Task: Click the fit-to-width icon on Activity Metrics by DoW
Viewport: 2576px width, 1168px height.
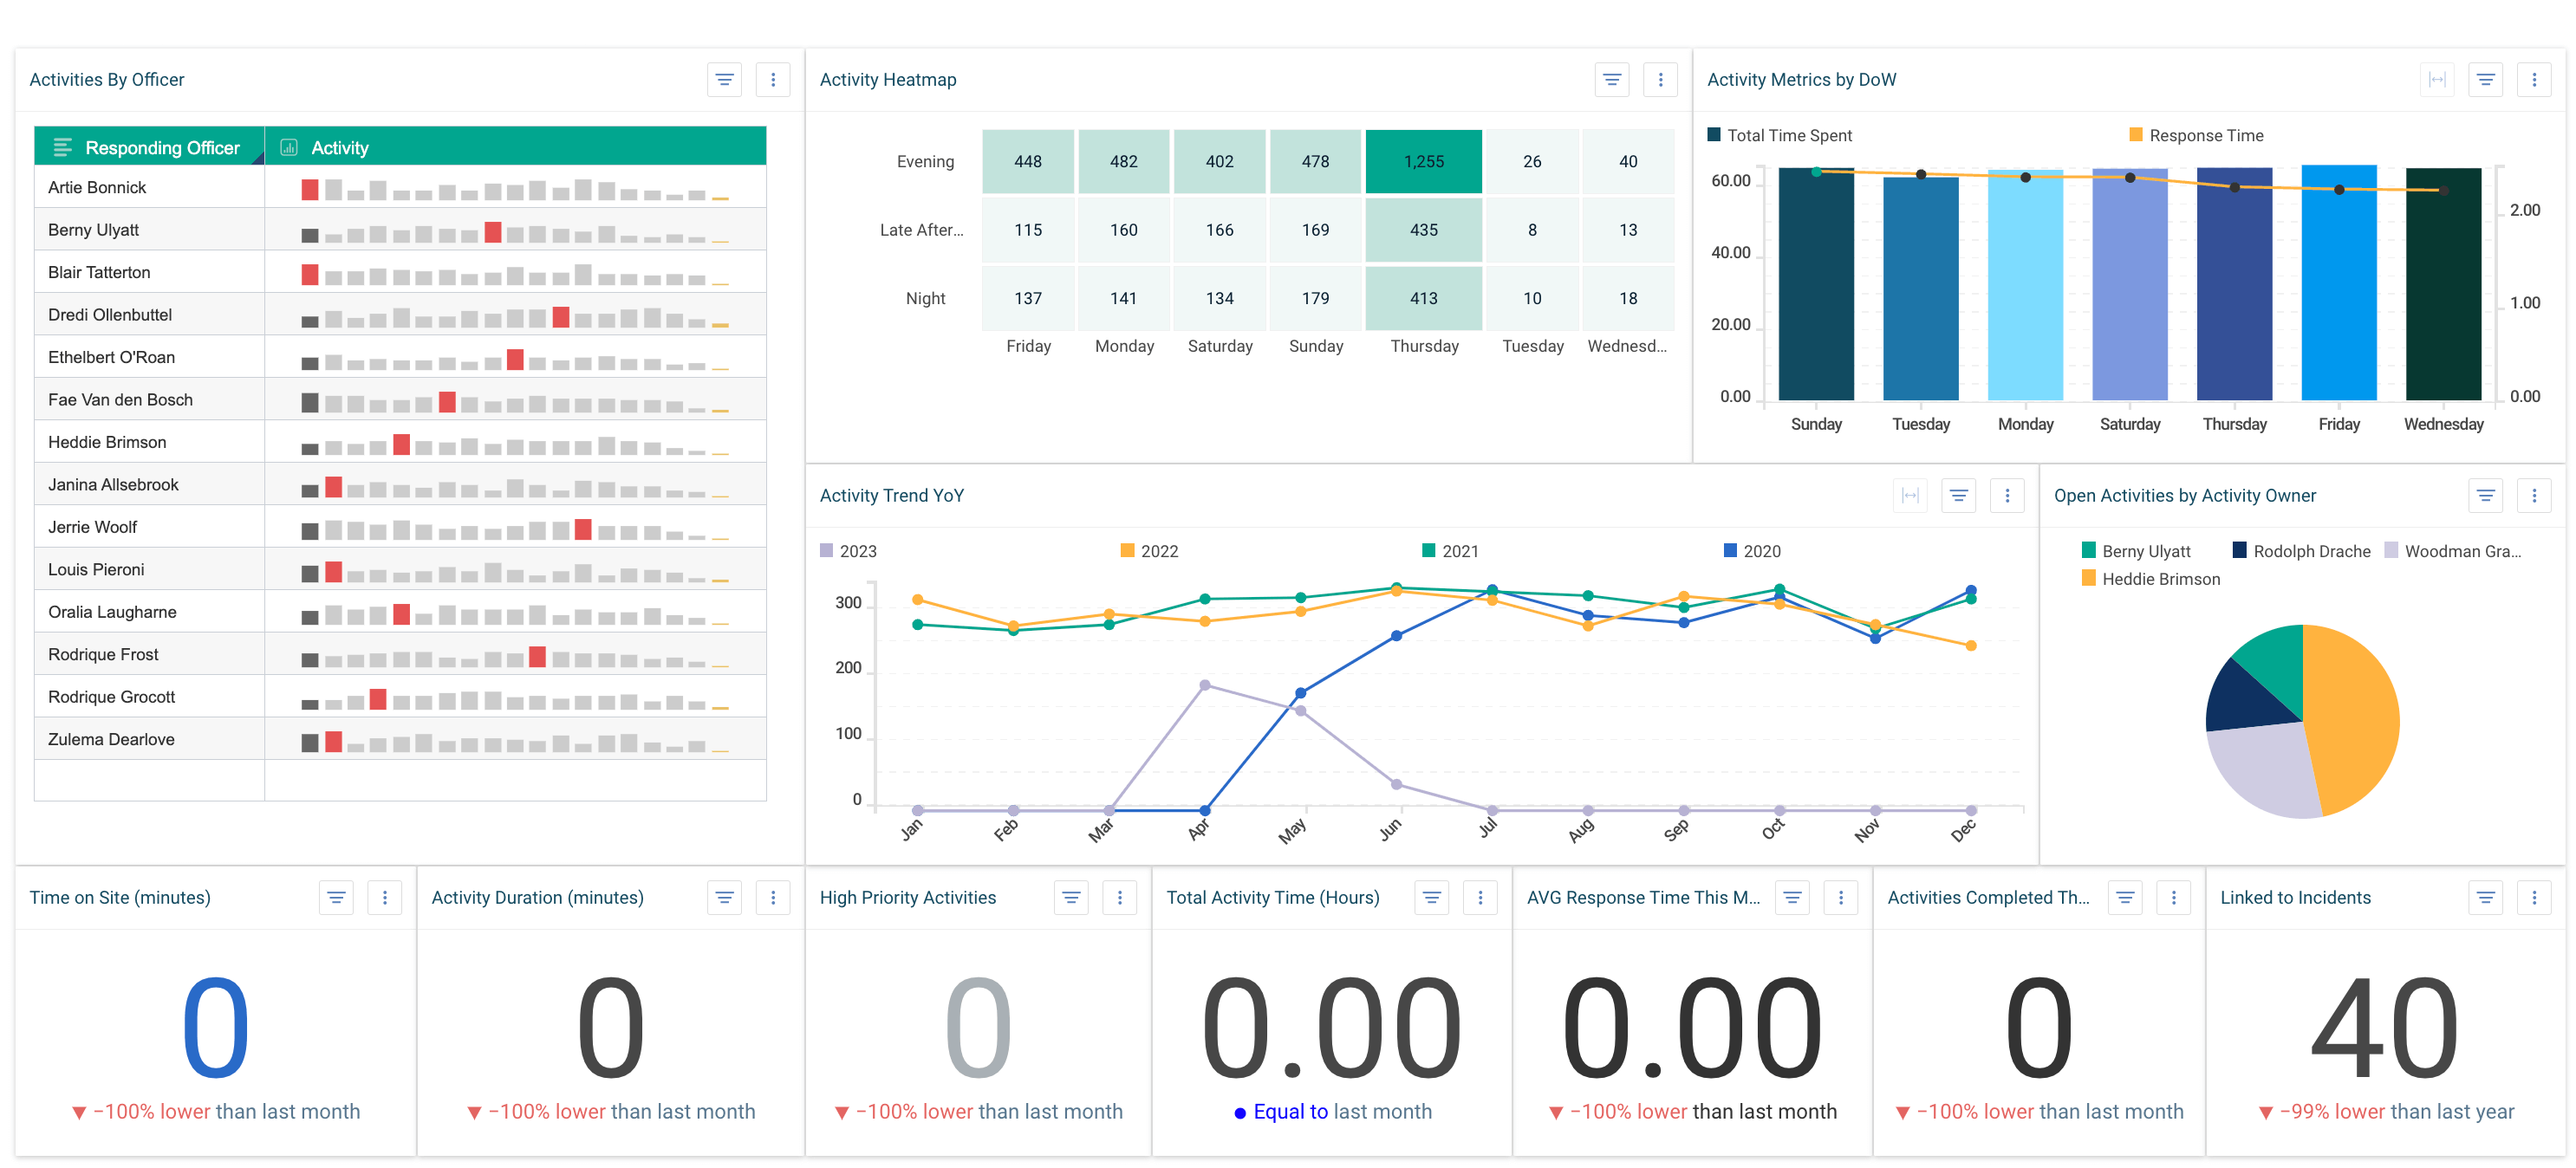Action: point(2438,79)
